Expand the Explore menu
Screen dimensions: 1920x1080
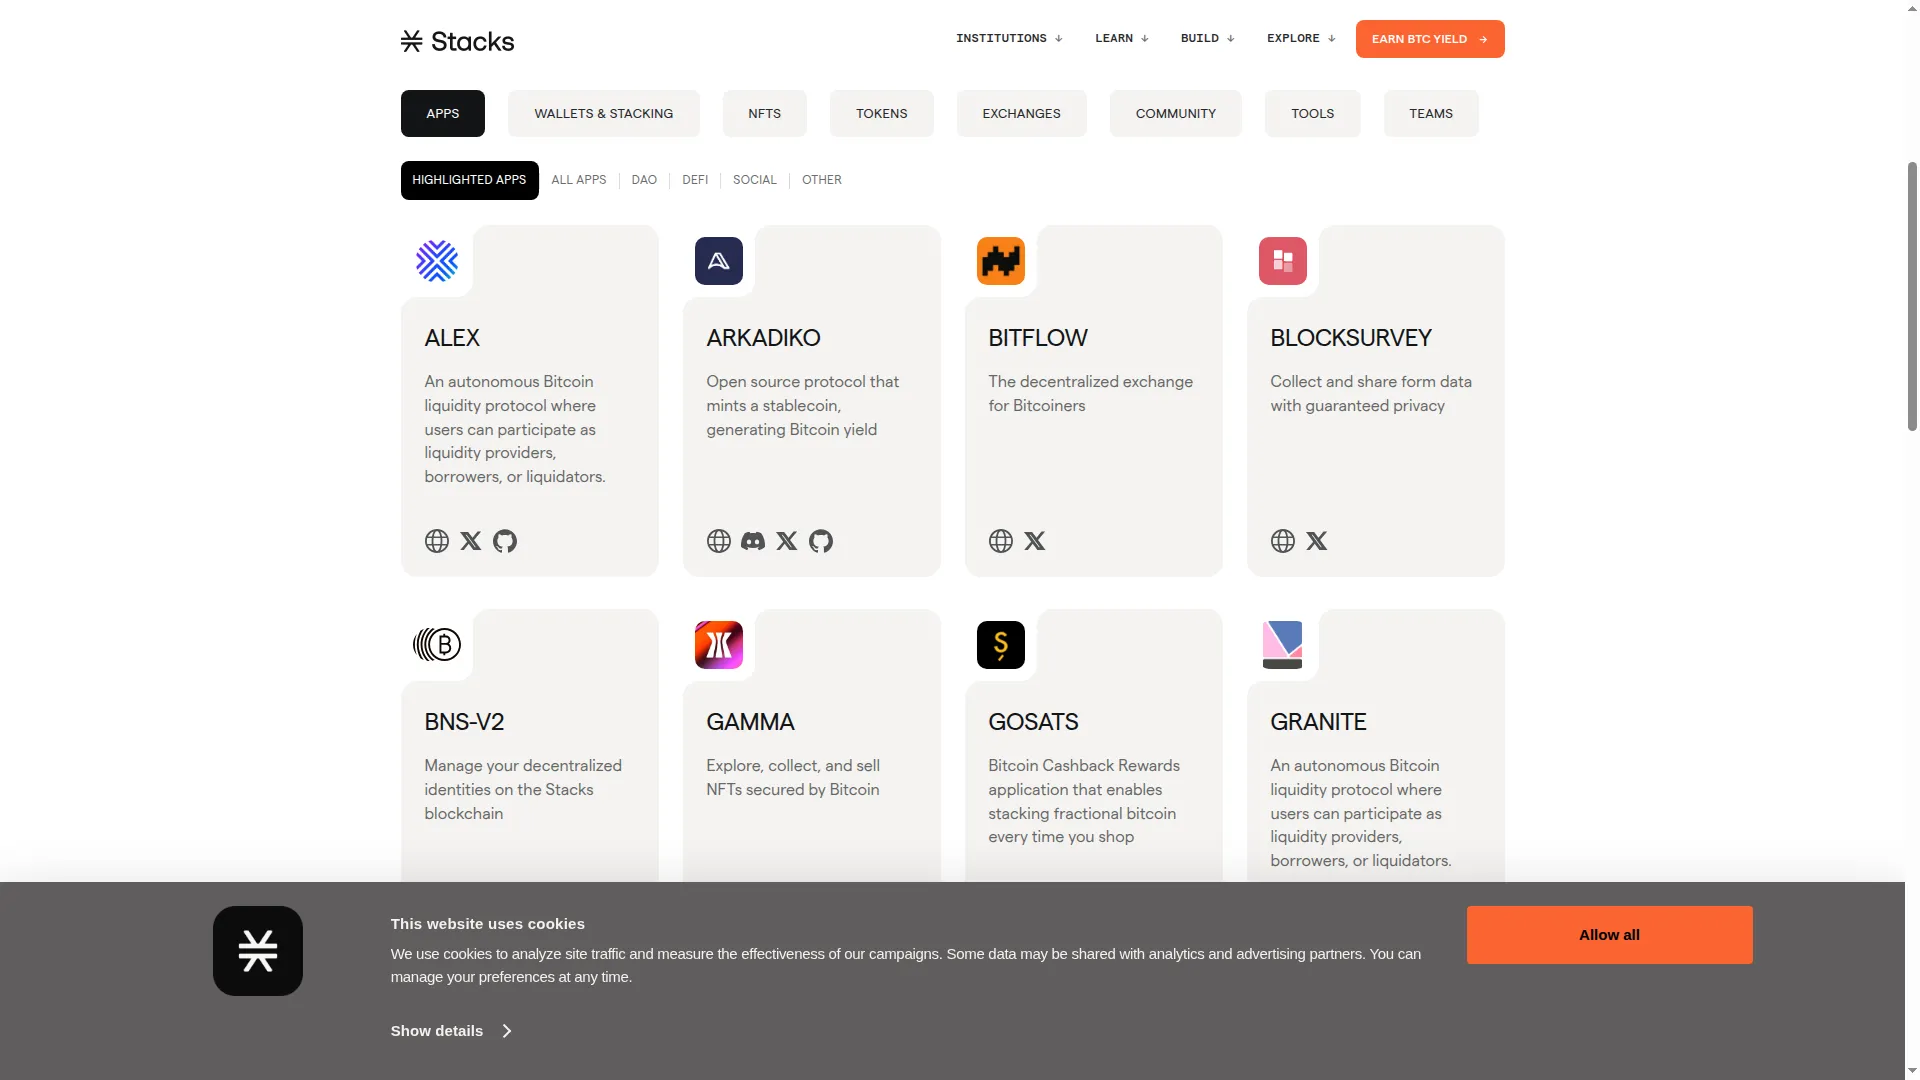tap(1301, 38)
